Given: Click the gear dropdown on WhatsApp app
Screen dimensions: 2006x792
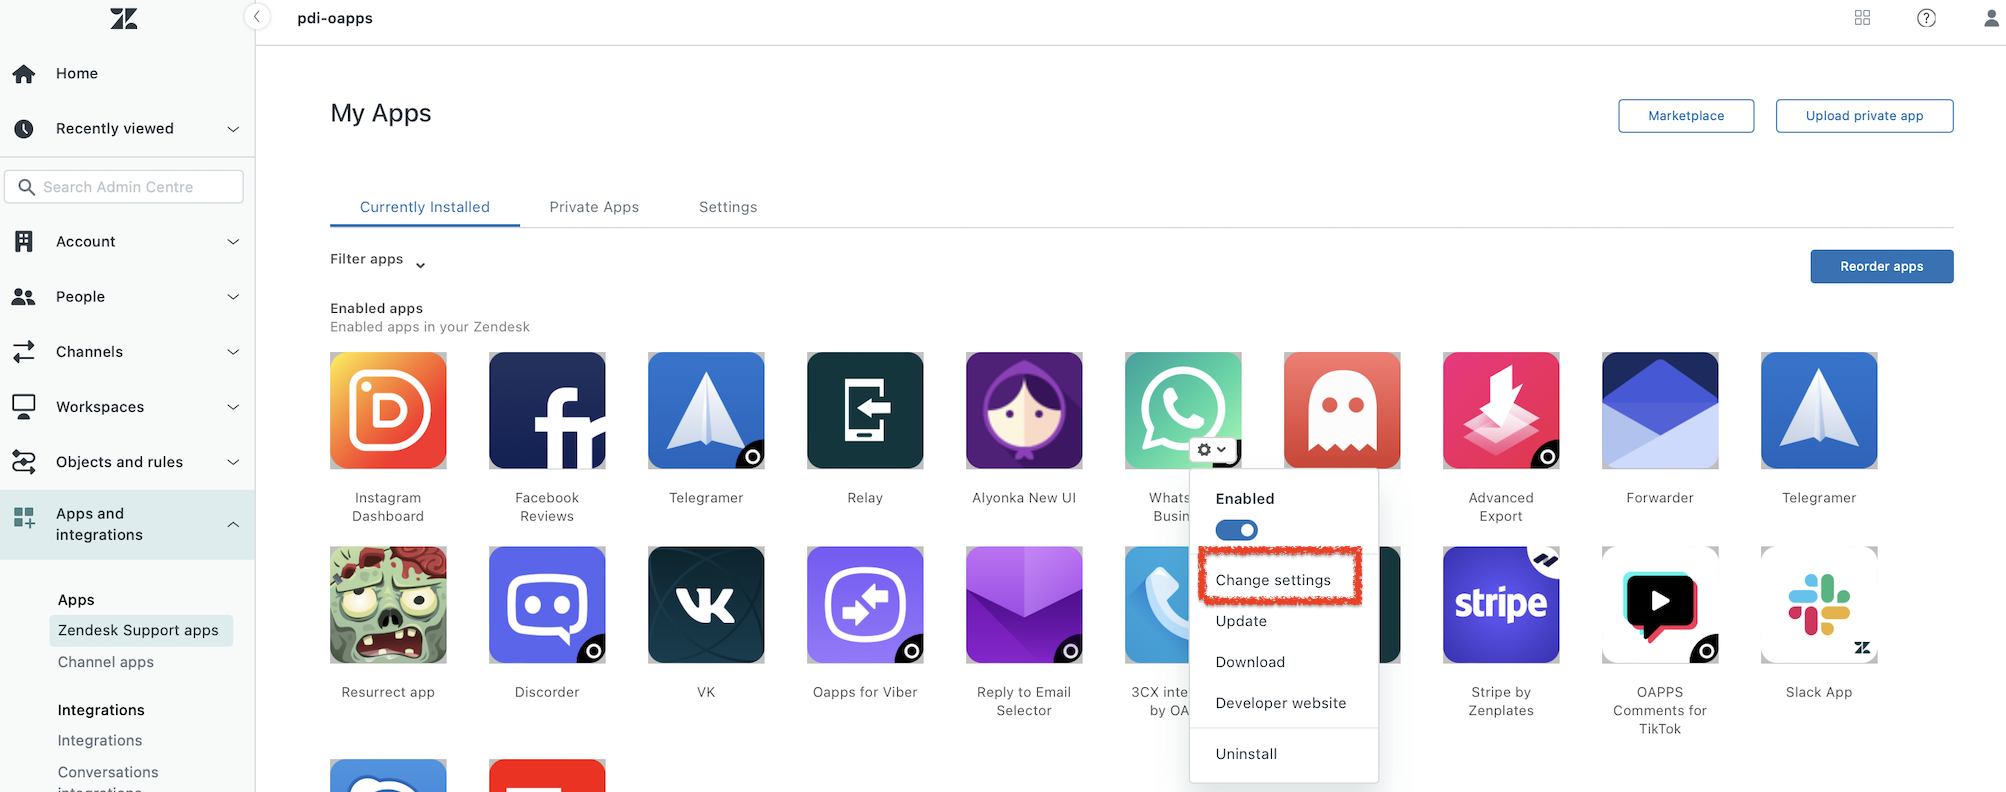Looking at the screenshot, I should pyautogui.click(x=1212, y=450).
